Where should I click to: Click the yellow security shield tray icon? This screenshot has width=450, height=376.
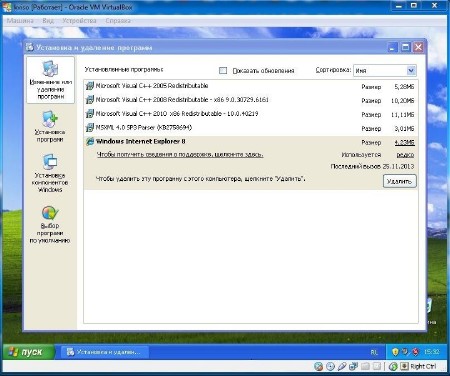[395, 352]
